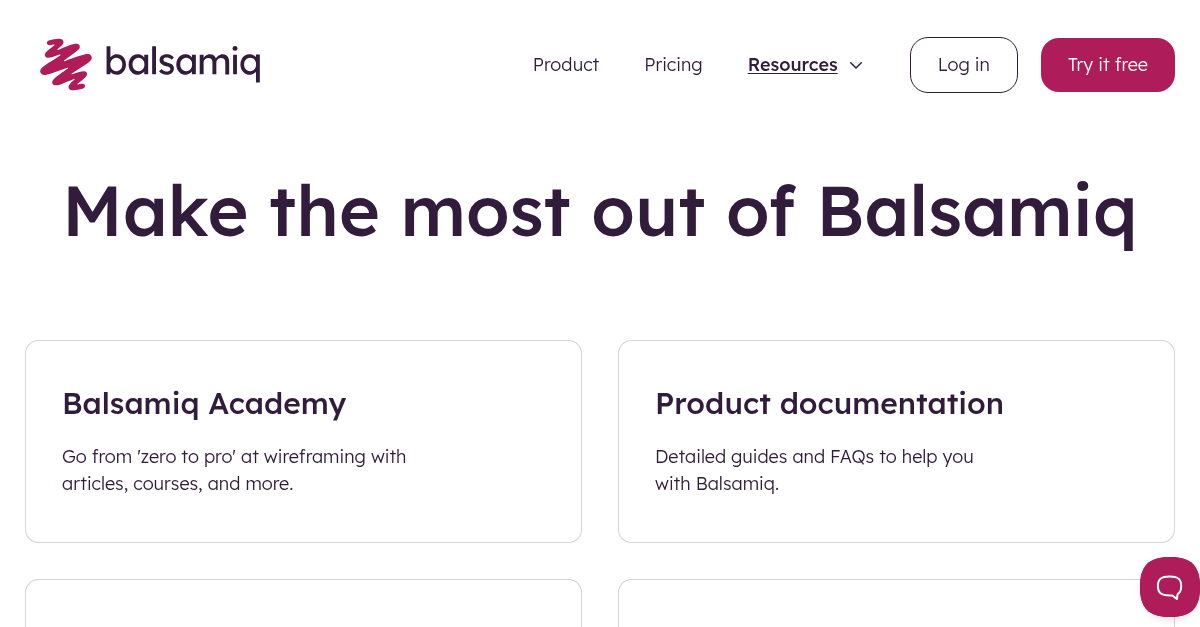Select the partially visible bottom-left card
1200x627 pixels.
[303, 605]
